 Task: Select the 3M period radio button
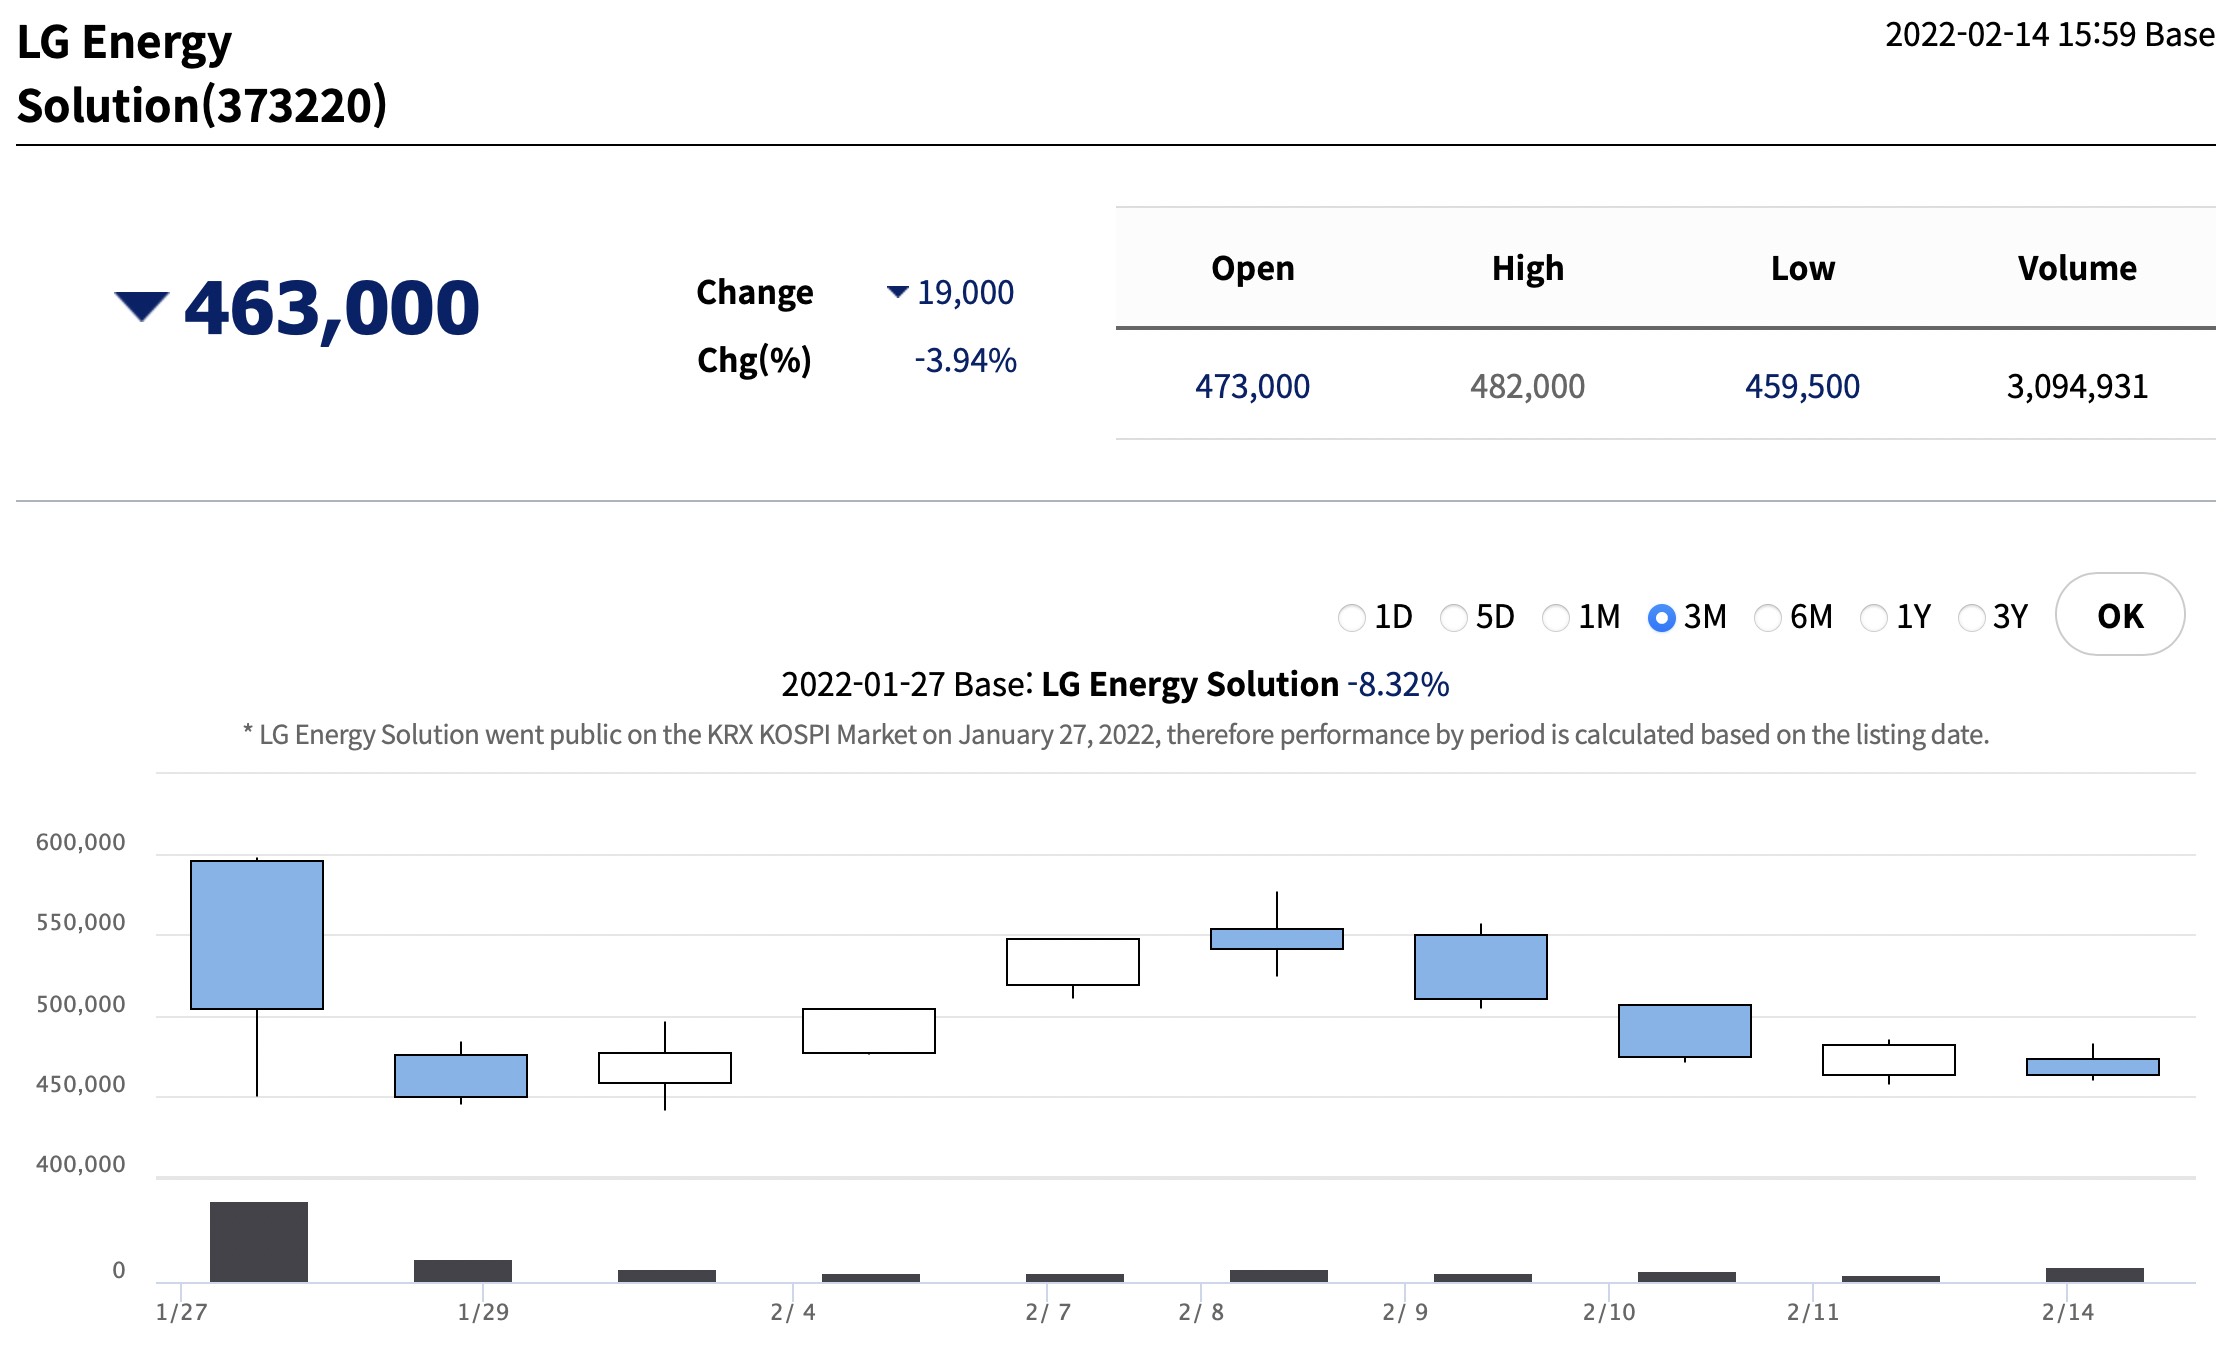pyautogui.click(x=1661, y=618)
